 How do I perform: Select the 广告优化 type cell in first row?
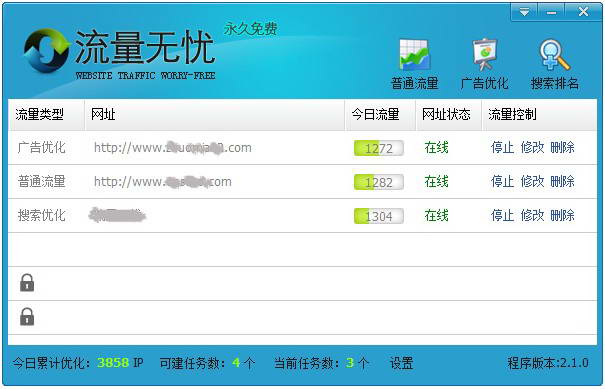click(42, 147)
